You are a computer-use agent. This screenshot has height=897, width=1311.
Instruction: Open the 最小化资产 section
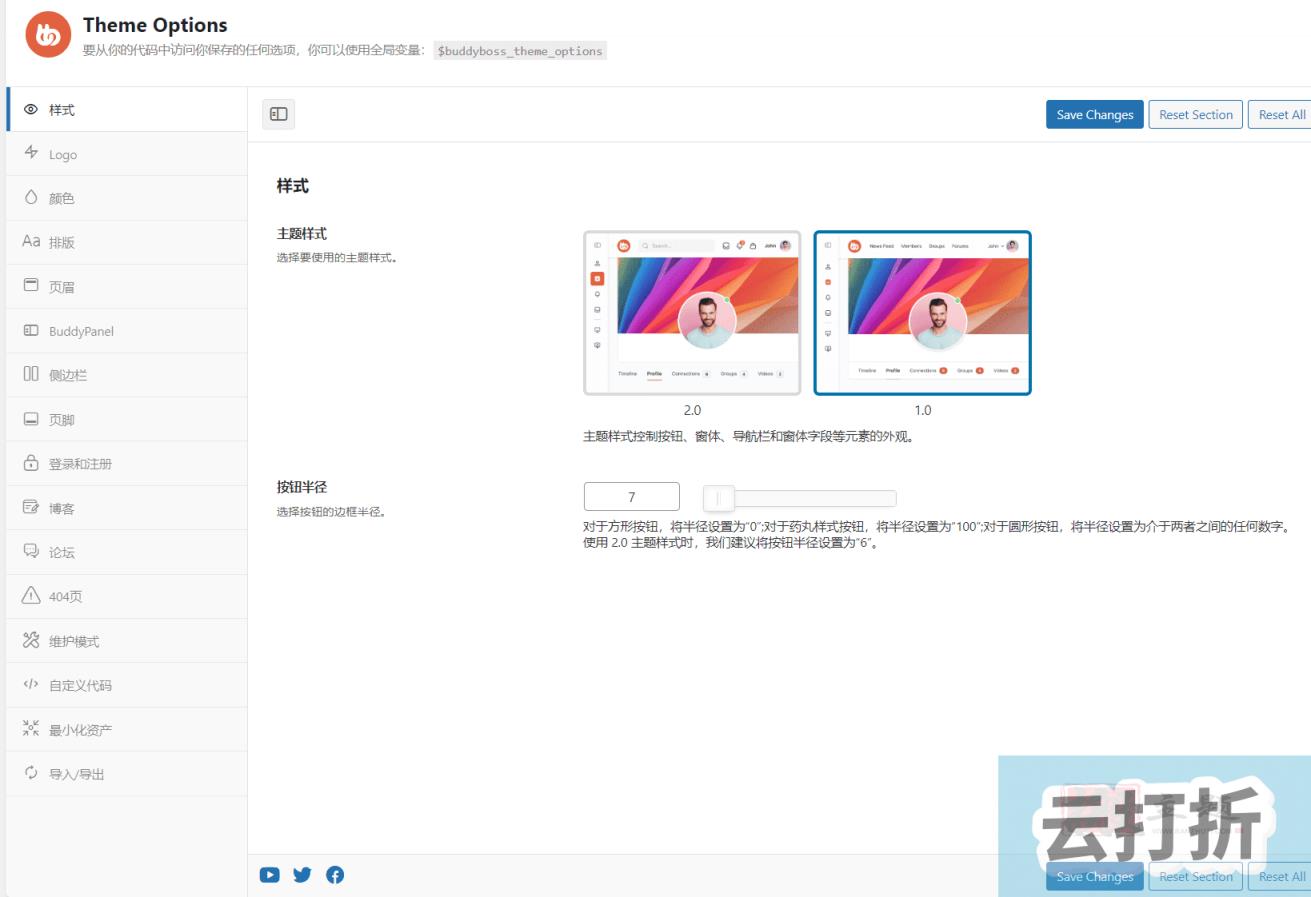point(127,729)
